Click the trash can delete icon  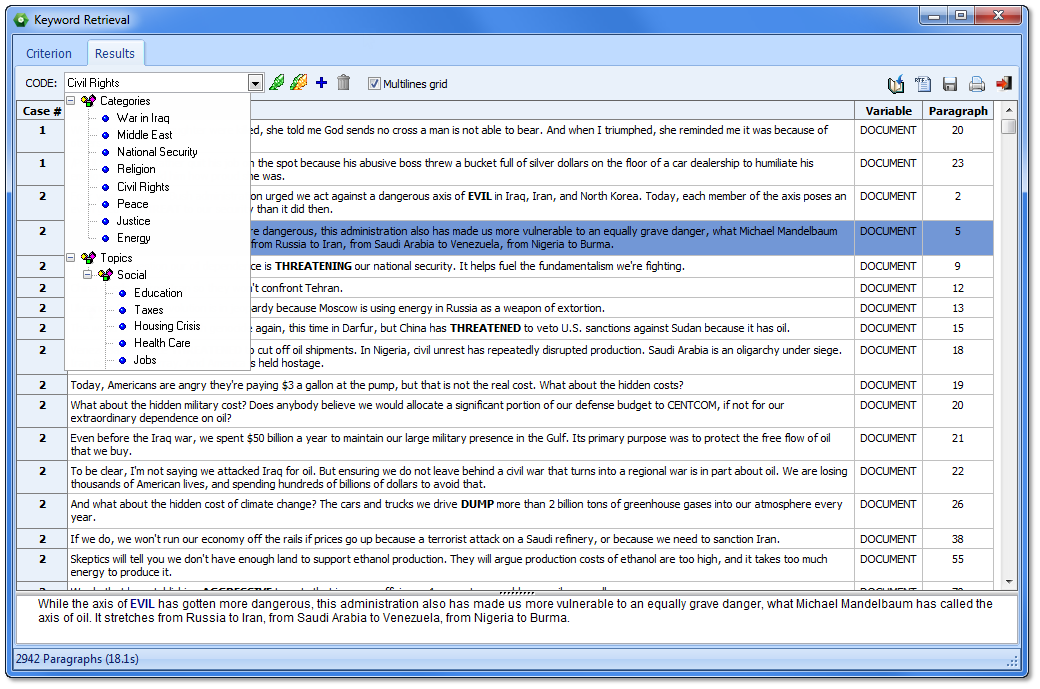[x=343, y=83]
